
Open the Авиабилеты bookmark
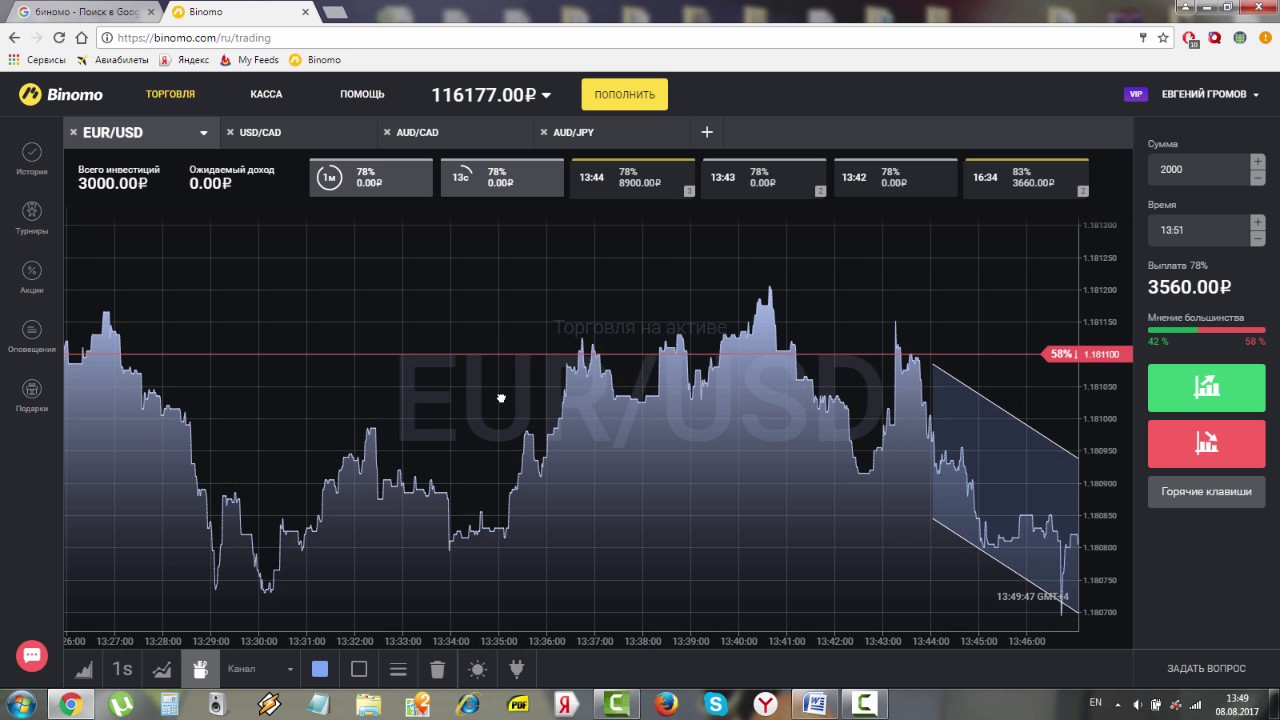(113, 60)
